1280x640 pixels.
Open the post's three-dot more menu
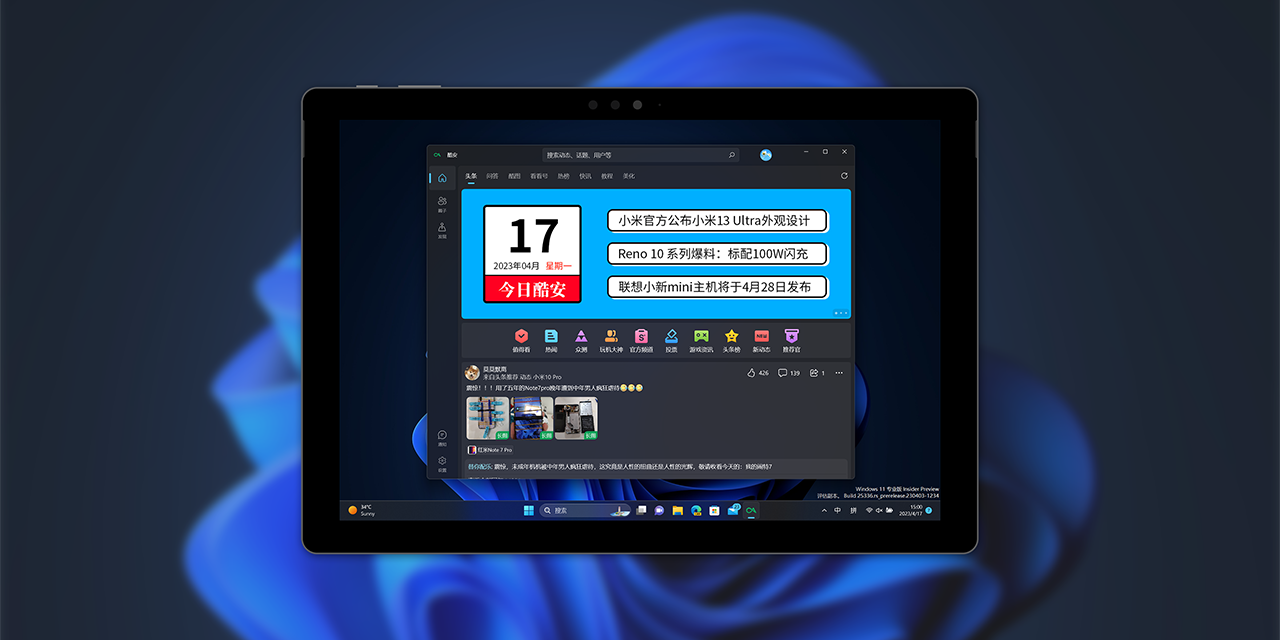pos(839,373)
